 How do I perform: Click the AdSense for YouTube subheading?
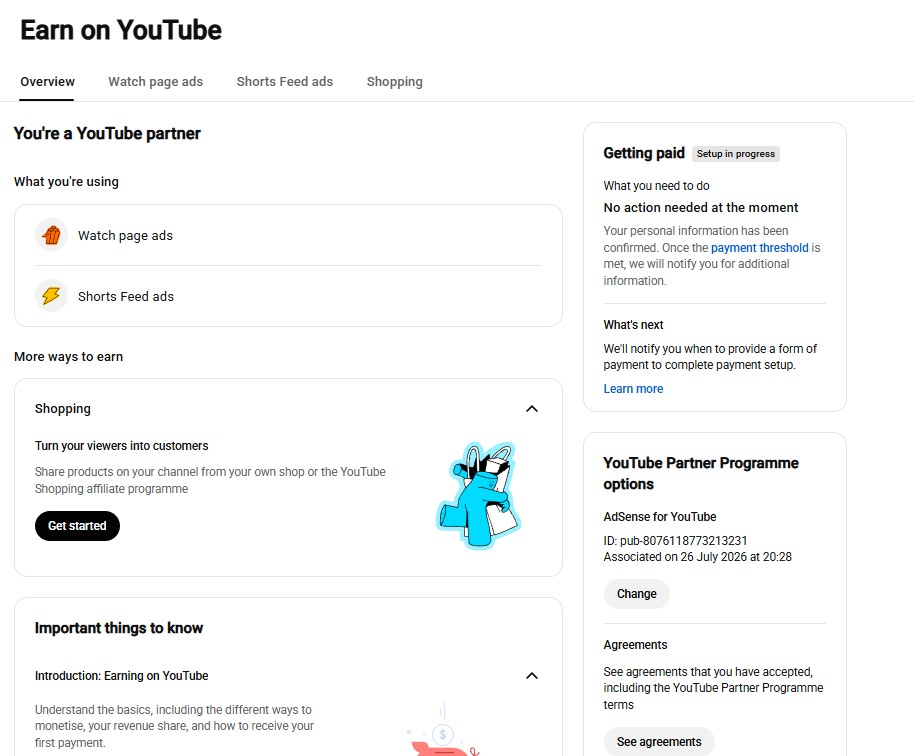(659, 516)
